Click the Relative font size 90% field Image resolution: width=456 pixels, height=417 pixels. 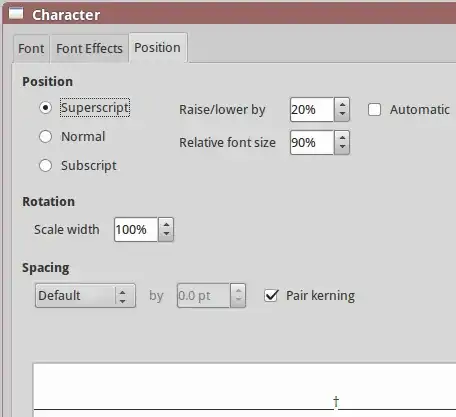312,143
